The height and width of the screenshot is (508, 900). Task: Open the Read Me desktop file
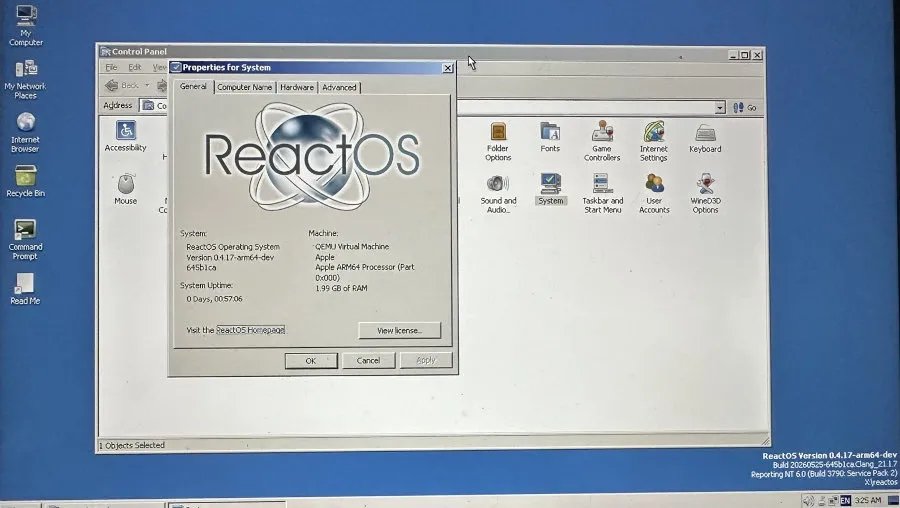pos(25,289)
